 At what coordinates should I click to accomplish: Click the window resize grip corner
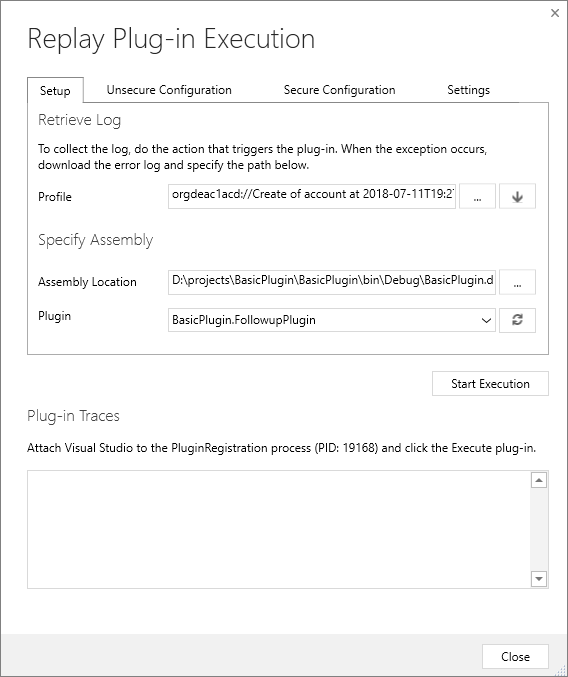click(562, 671)
